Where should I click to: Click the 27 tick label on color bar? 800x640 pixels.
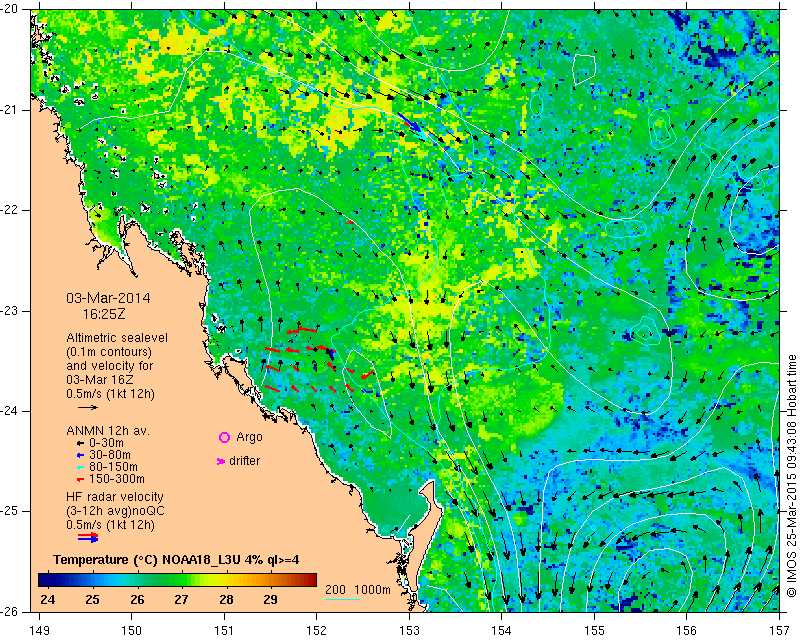[181, 599]
